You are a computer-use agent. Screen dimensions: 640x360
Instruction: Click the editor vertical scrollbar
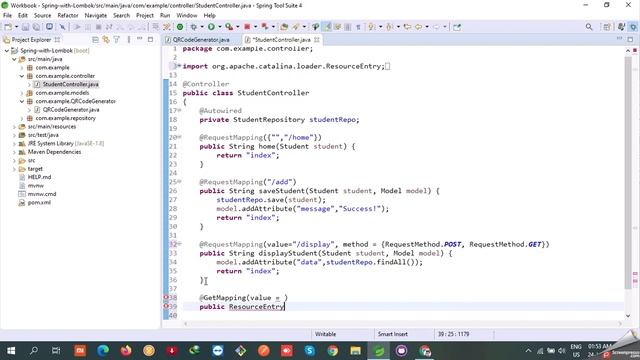coord(628,172)
